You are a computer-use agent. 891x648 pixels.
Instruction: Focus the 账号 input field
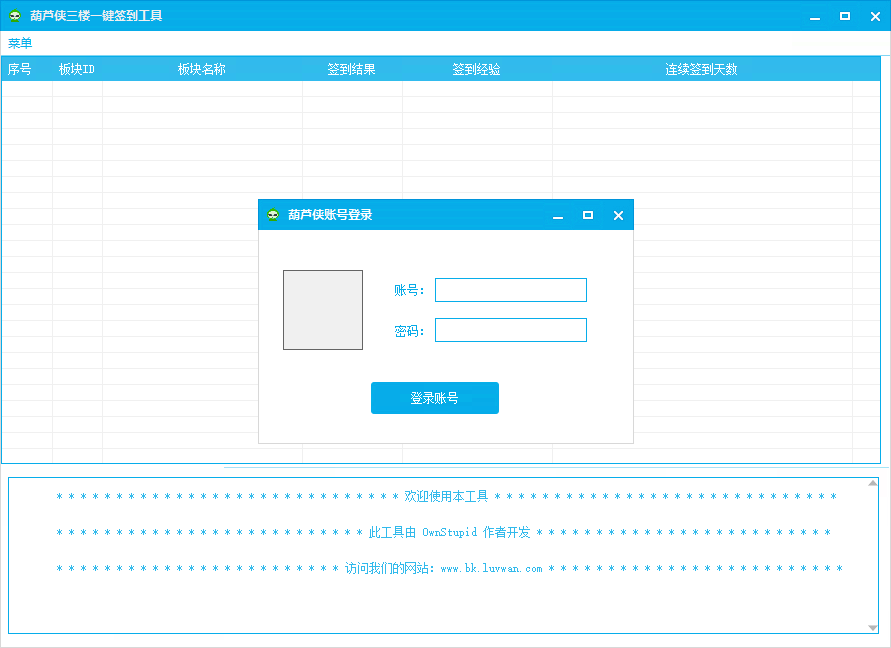click(x=511, y=290)
